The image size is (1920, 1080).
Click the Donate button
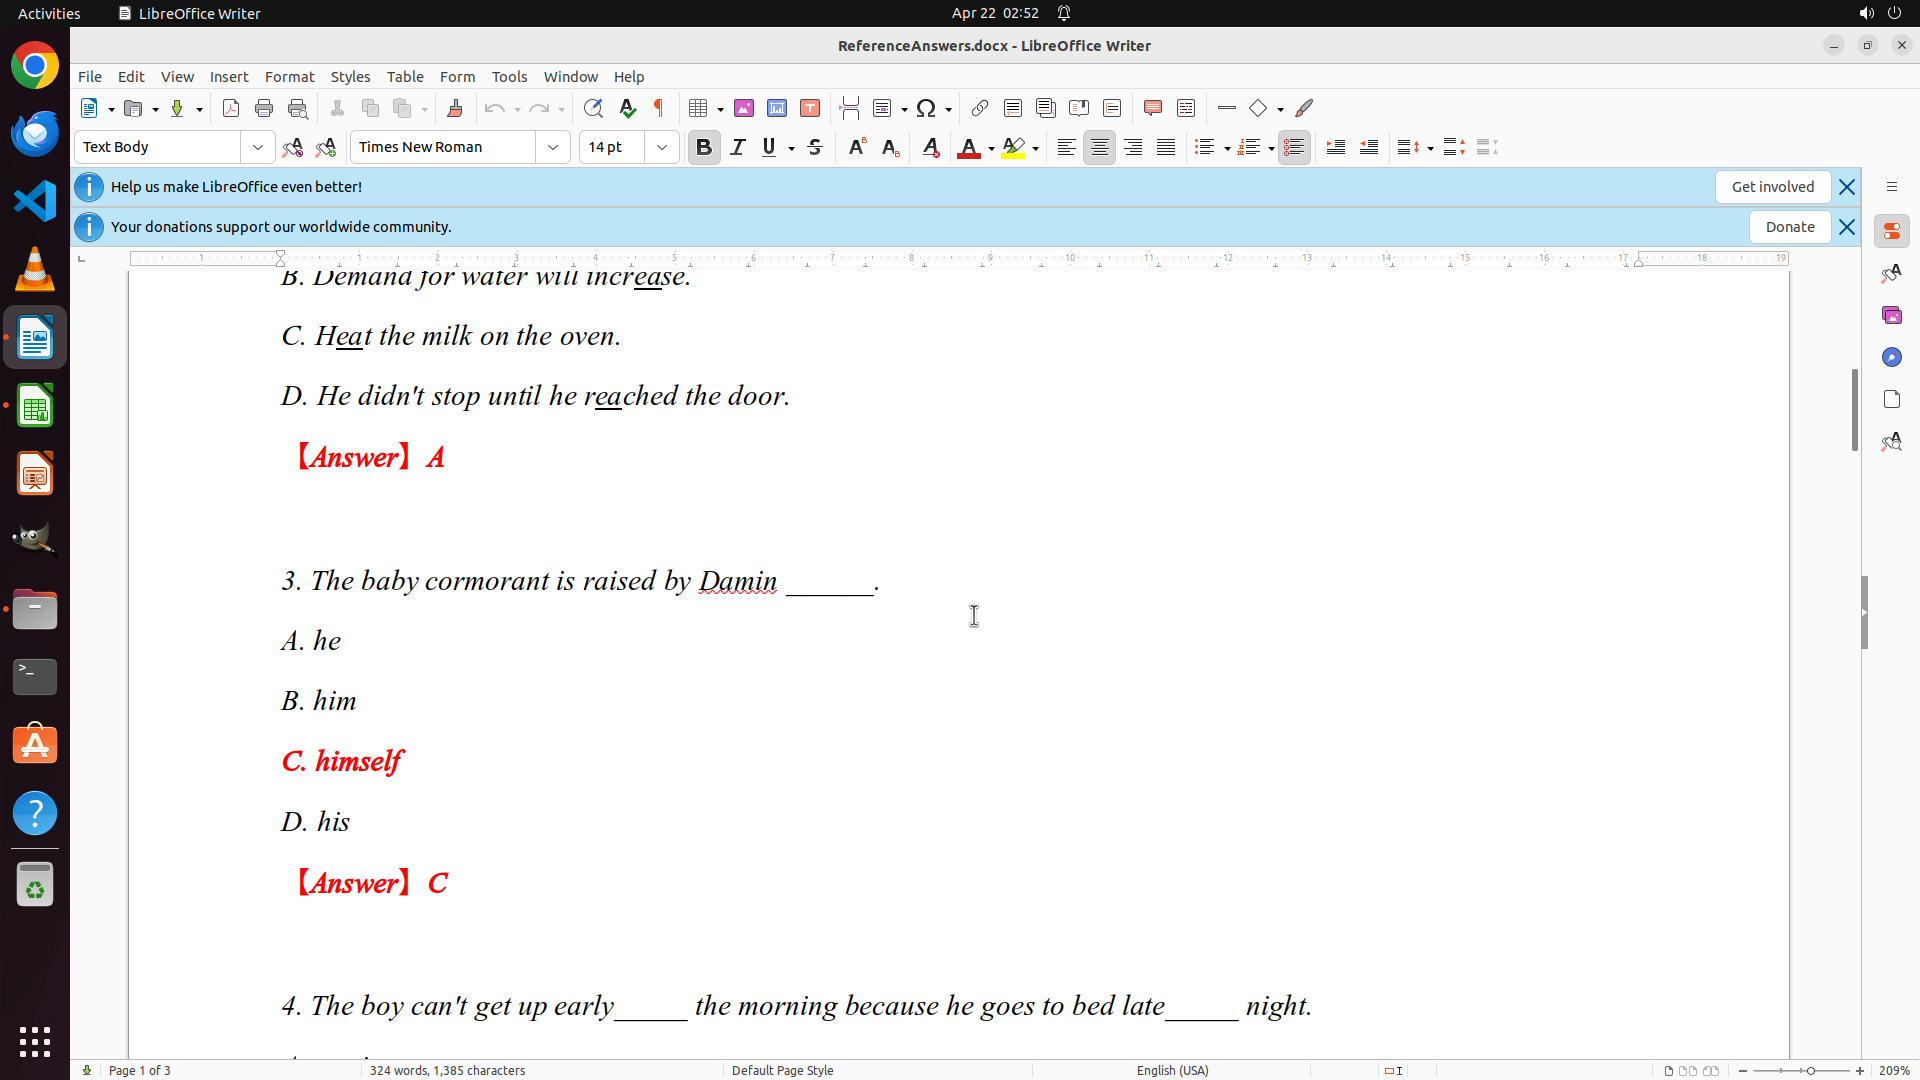[1789, 227]
